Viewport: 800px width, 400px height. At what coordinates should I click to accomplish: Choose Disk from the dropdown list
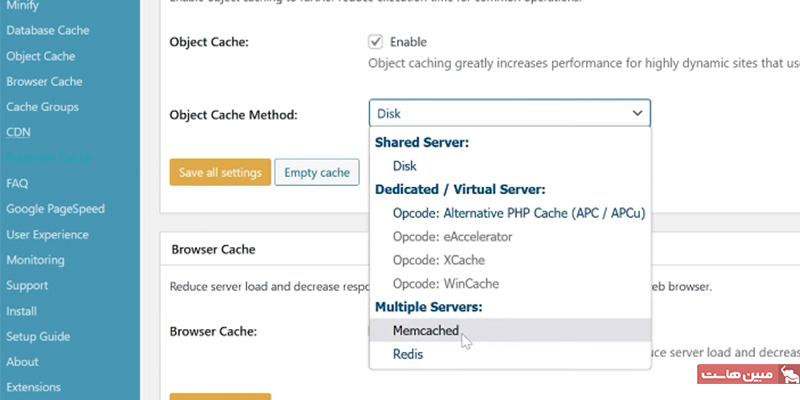[x=404, y=166]
